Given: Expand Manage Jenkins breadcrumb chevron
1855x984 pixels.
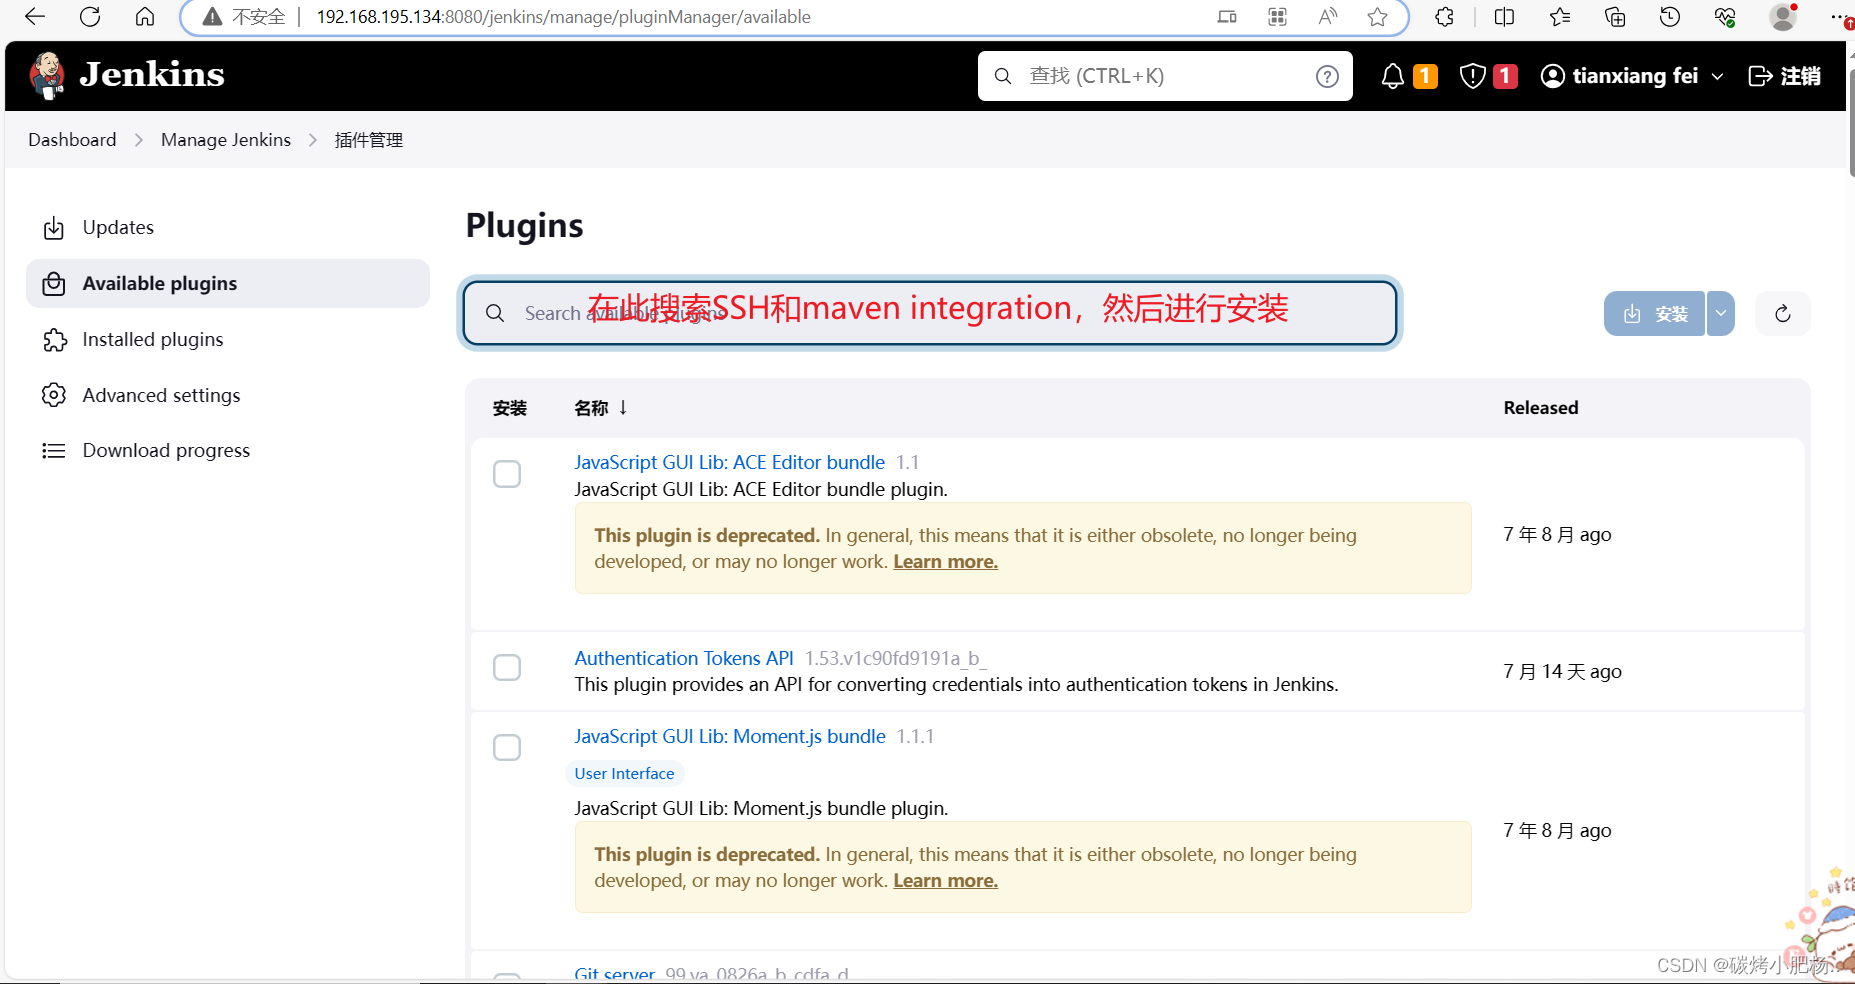Looking at the screenshot, I should (x=313, y=140).
